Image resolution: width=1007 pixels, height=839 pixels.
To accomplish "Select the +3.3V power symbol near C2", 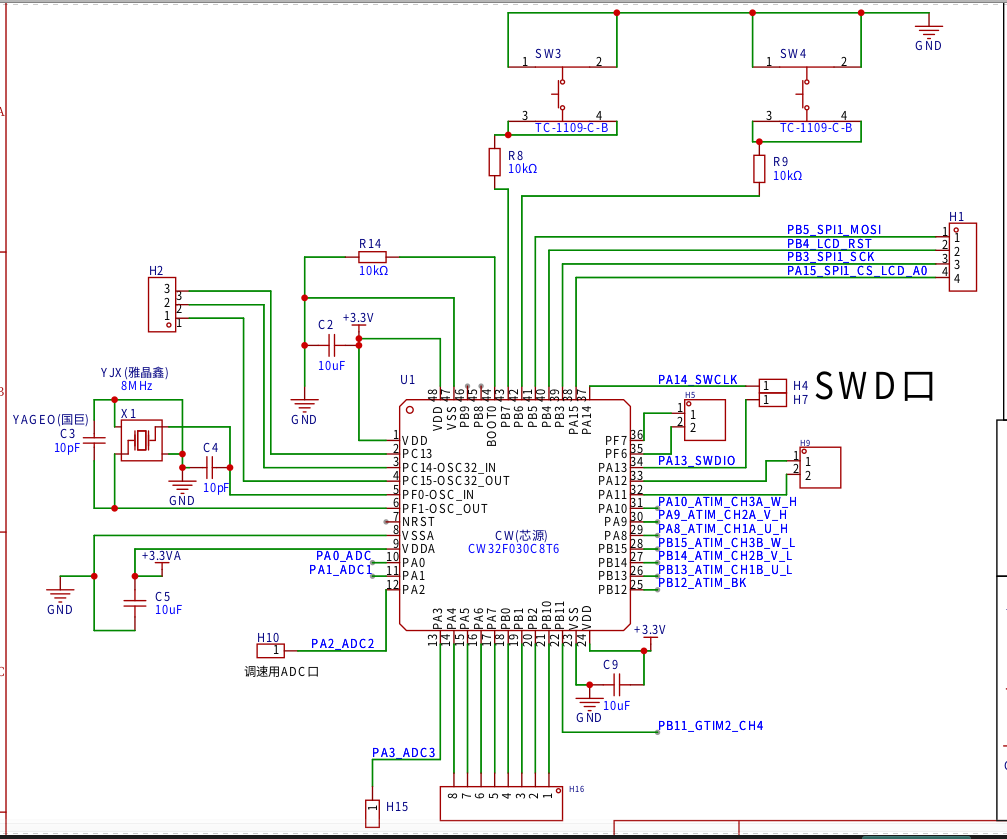I will point(358,322).
